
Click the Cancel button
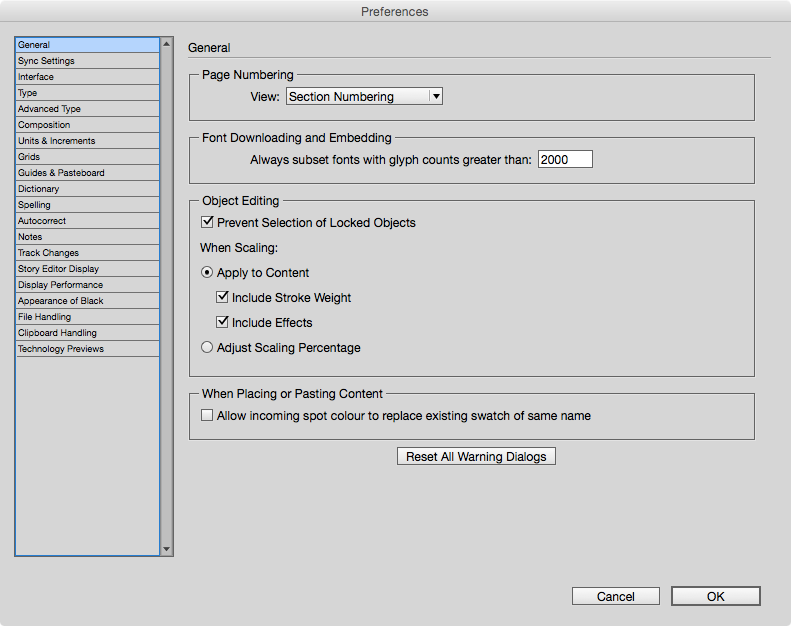point(615,596)
